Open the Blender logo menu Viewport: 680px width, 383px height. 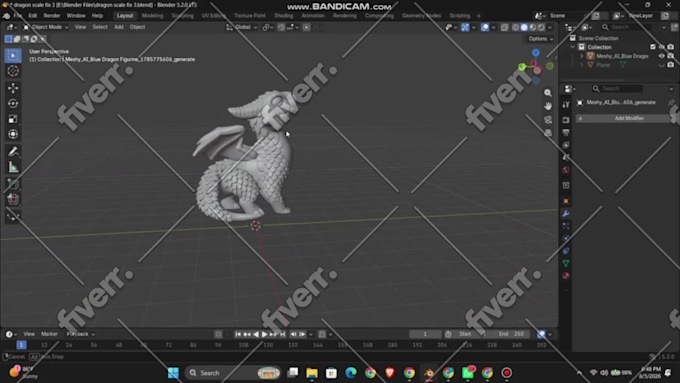pos(7,16)
